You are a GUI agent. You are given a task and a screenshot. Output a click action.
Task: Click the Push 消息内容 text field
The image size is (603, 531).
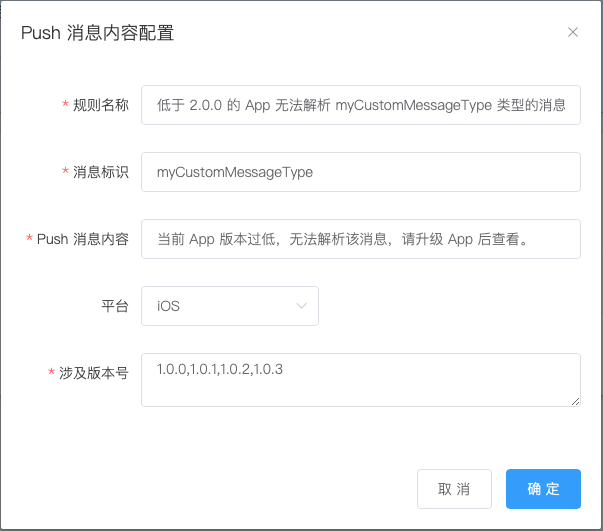[361, 239]
